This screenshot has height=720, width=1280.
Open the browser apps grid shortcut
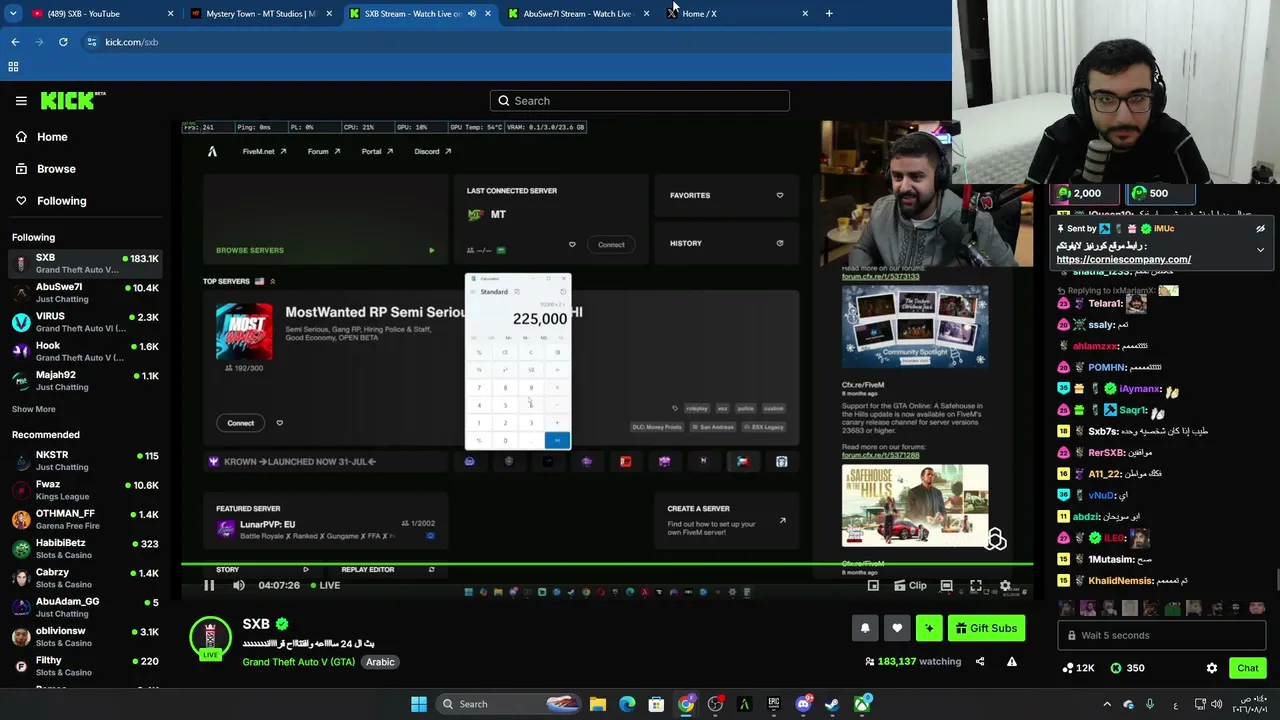pos(13,67)
